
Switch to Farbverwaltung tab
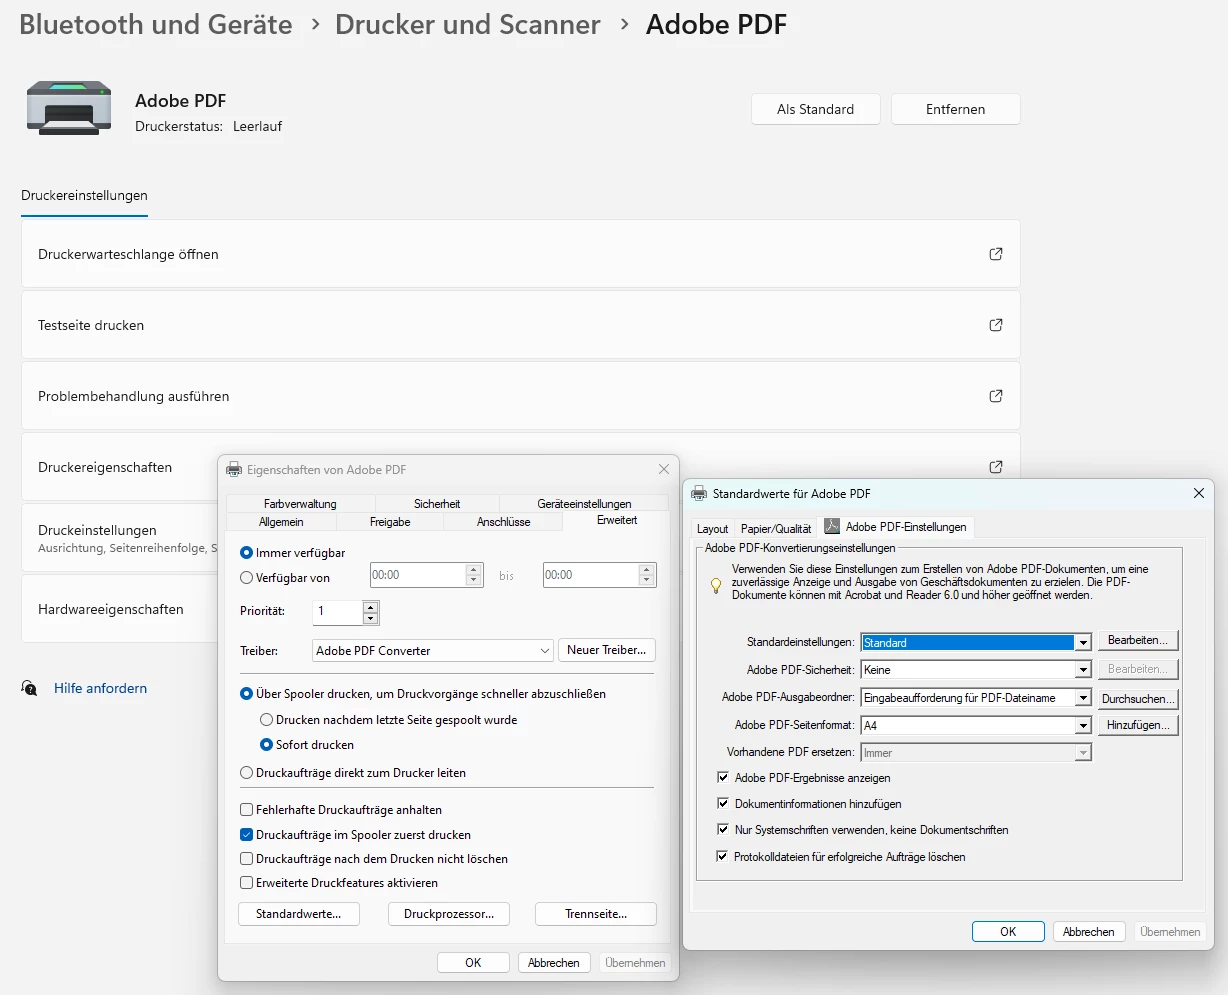(x=300, y=504)
